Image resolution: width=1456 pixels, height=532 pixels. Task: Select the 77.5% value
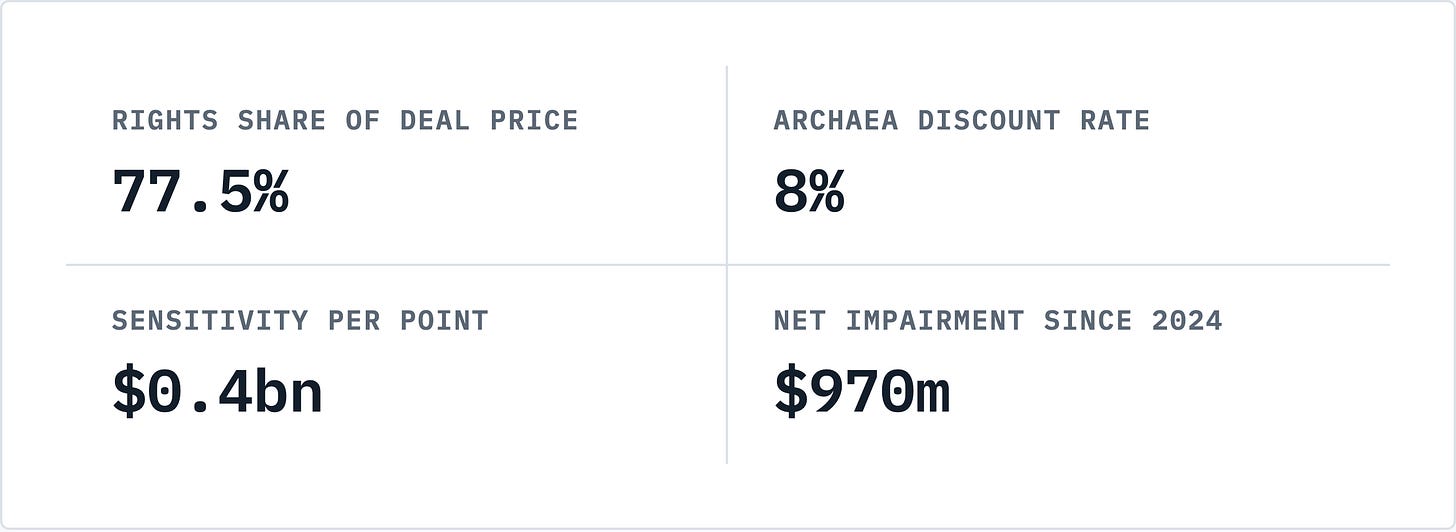pyautogui.click(x=200, y=191)
